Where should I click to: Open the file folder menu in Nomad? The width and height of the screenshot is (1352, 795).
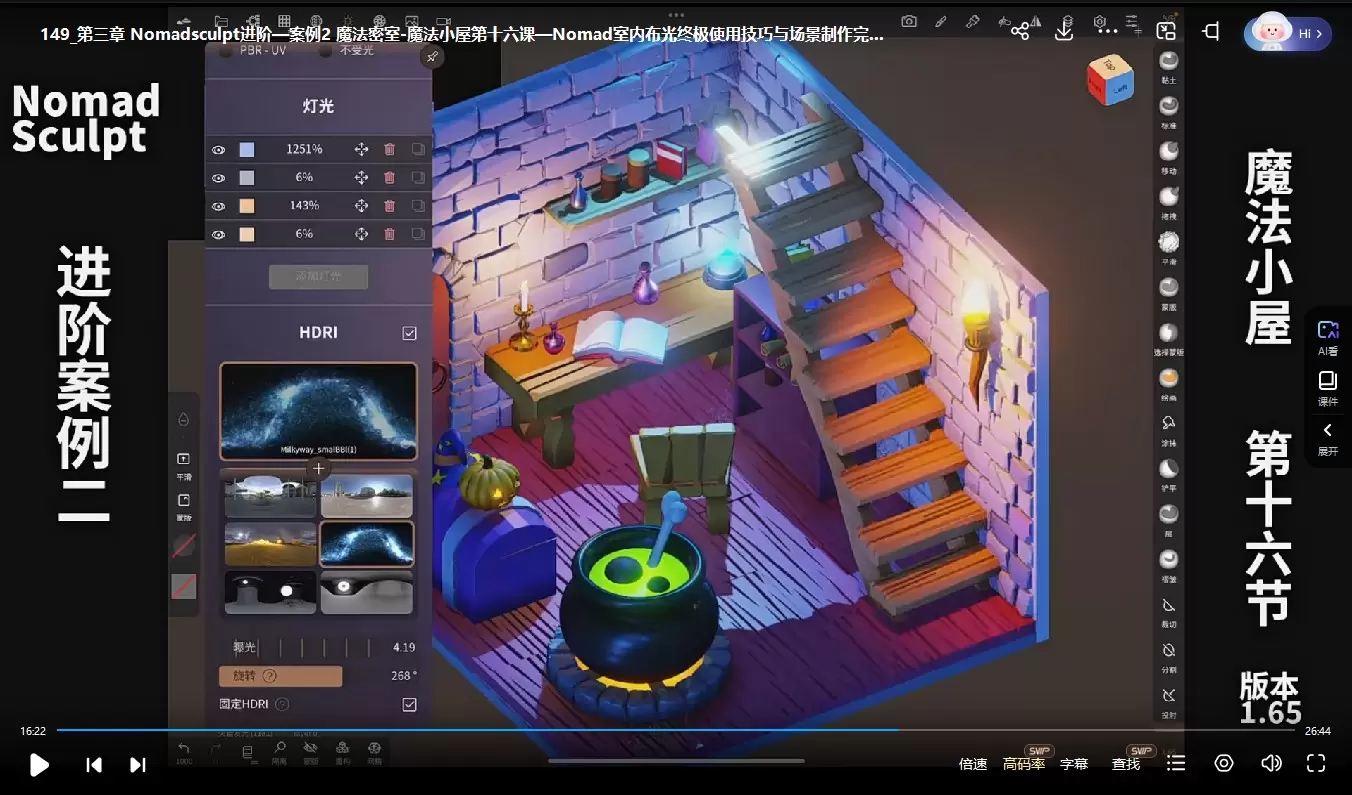coord(220,21)
